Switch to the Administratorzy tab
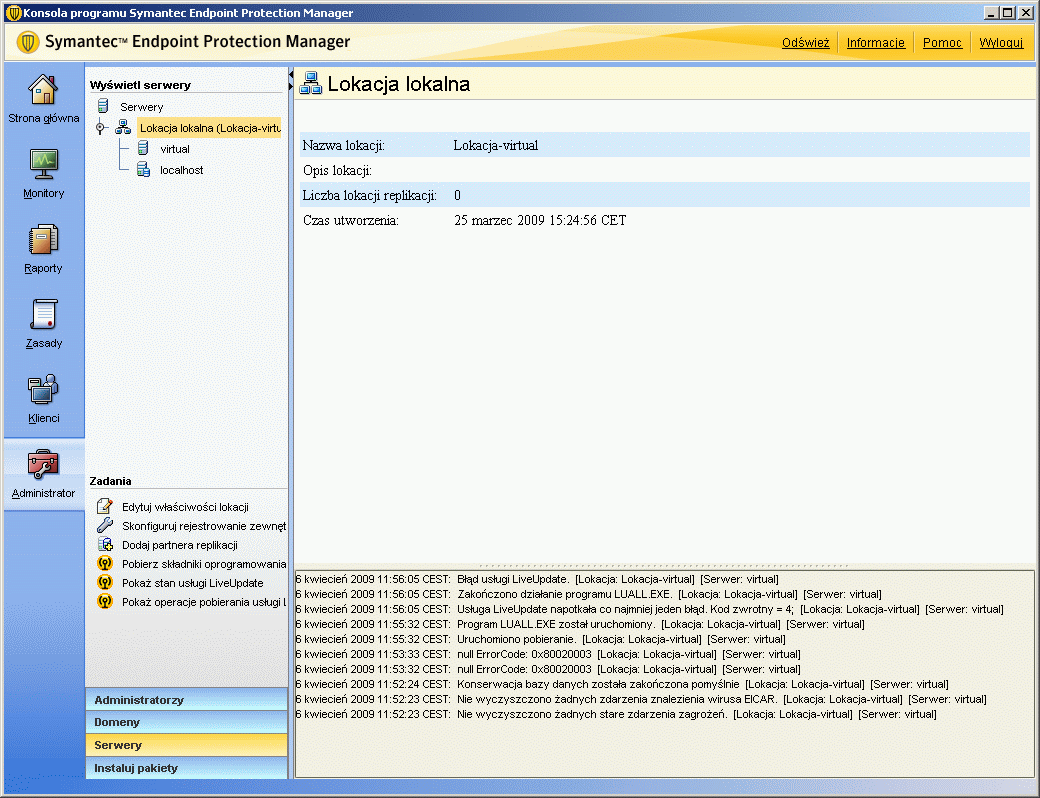 (186, 700)
